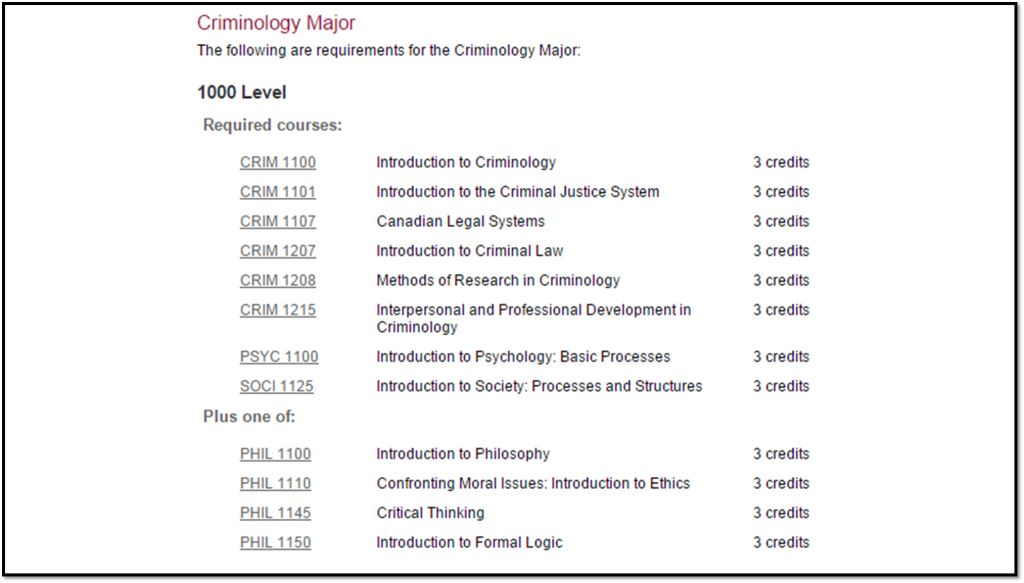The height and width of the screenshot is (583, 1024).
Task: Click the Criminology Major heading
Action: (276, 23)
